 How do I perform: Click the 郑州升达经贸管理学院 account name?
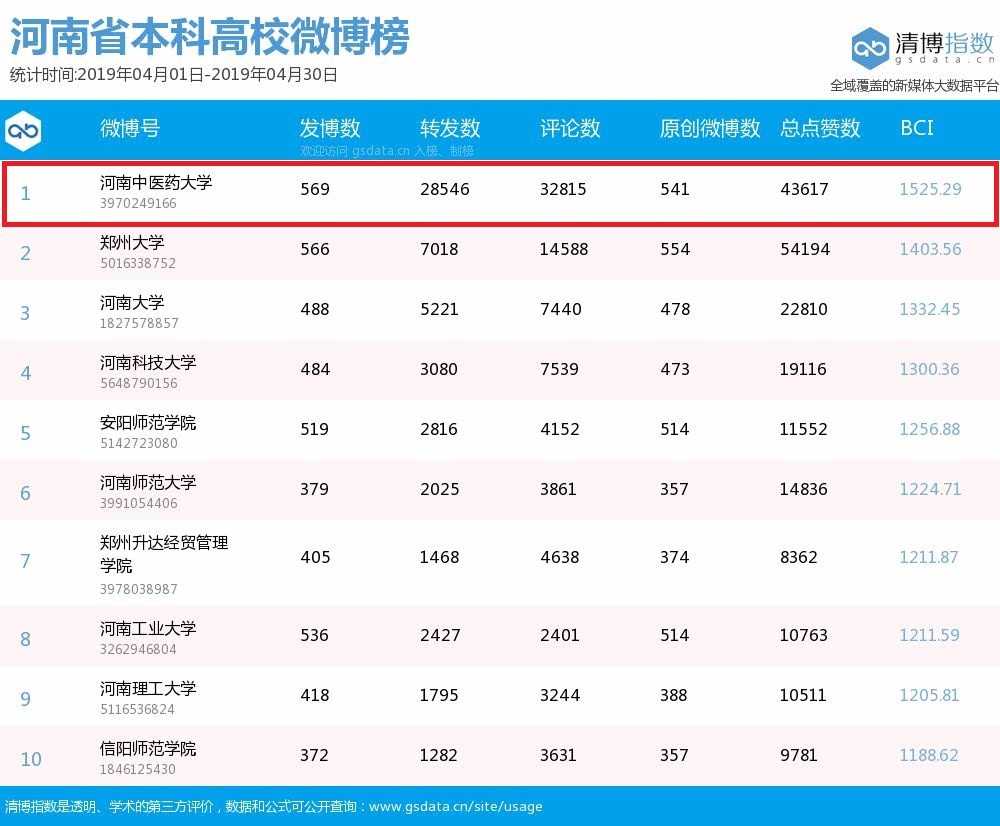[x=164, y=554]
